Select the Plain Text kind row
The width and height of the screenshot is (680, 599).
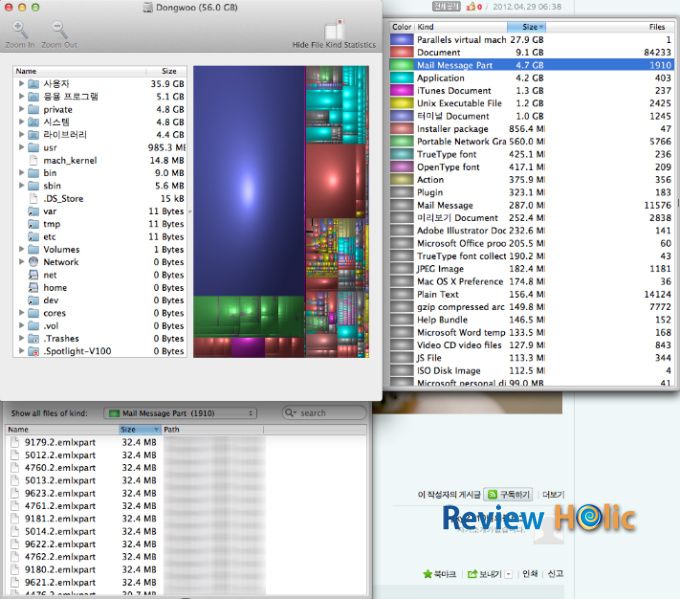(x=532, y=294)
